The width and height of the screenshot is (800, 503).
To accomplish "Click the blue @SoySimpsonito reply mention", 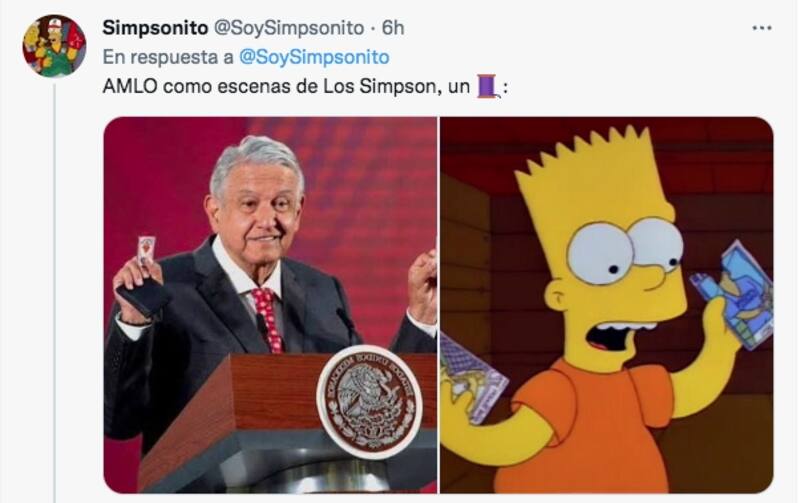I will point(314,57).
